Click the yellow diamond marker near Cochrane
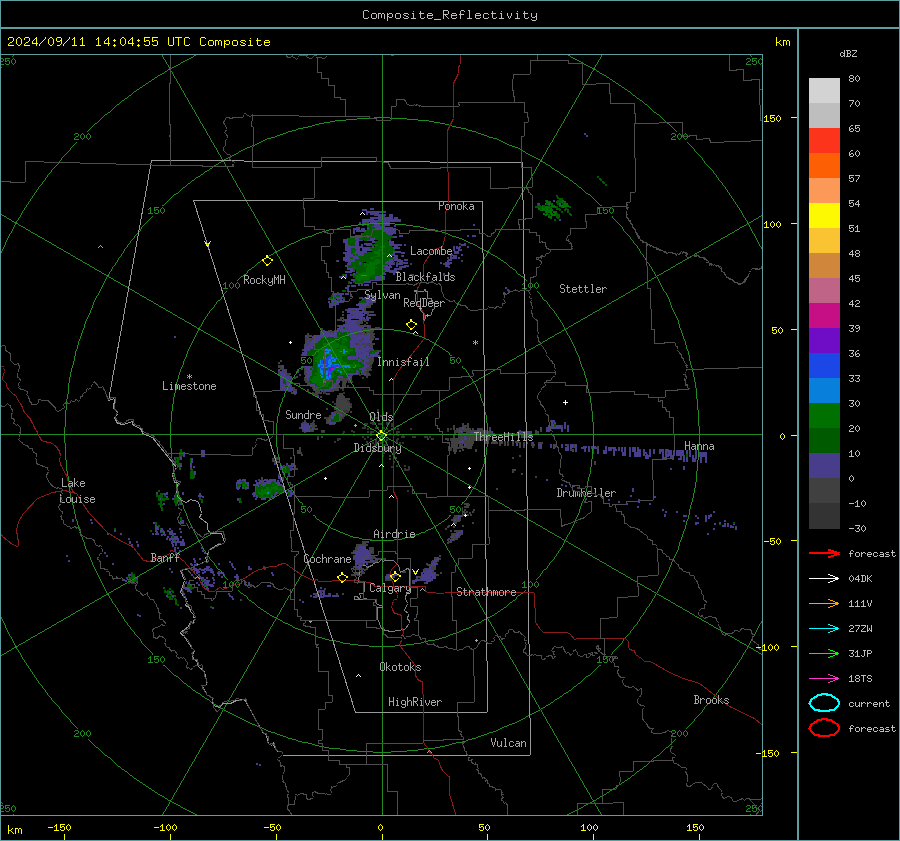900x841 pixels. [x=343, y=577]
